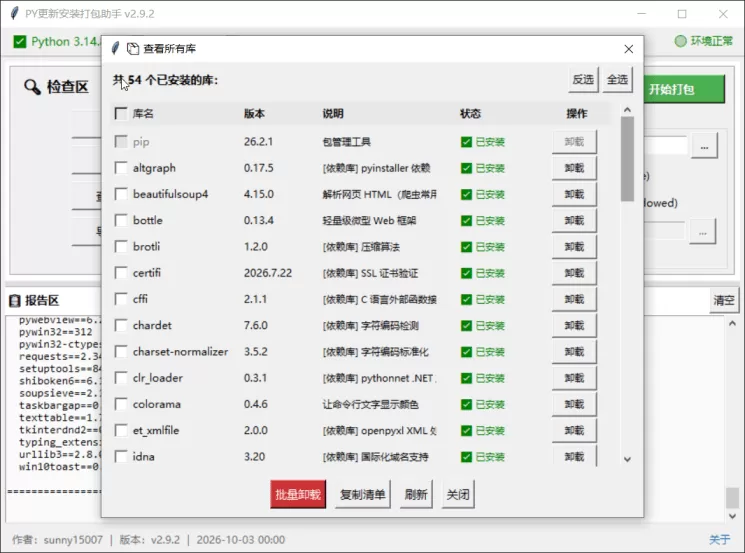745x553 pixels.
Task: Click the 卸载 button for clr_loader
Action: (x=574, y=378)
